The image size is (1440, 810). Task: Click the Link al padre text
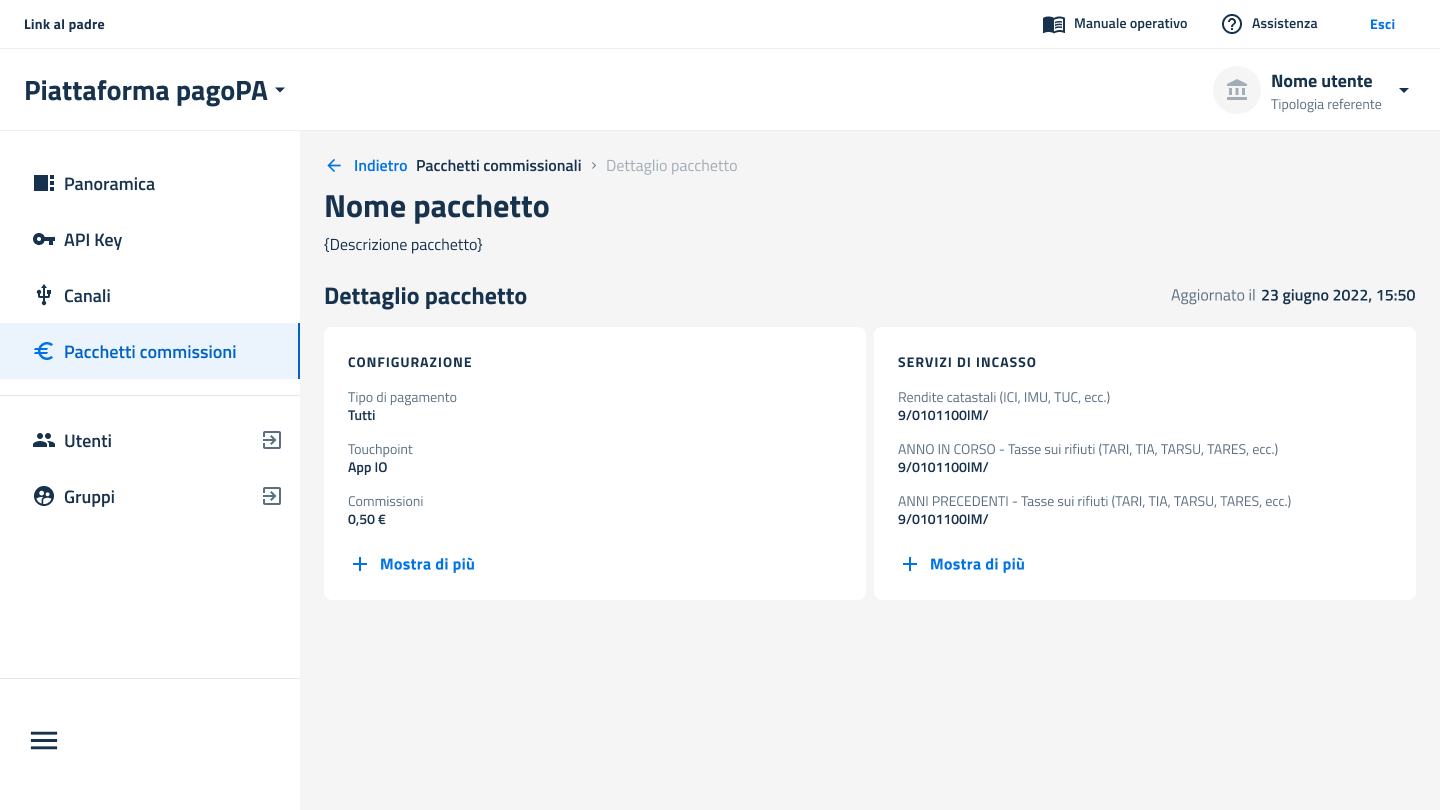(x=64, y=24)
